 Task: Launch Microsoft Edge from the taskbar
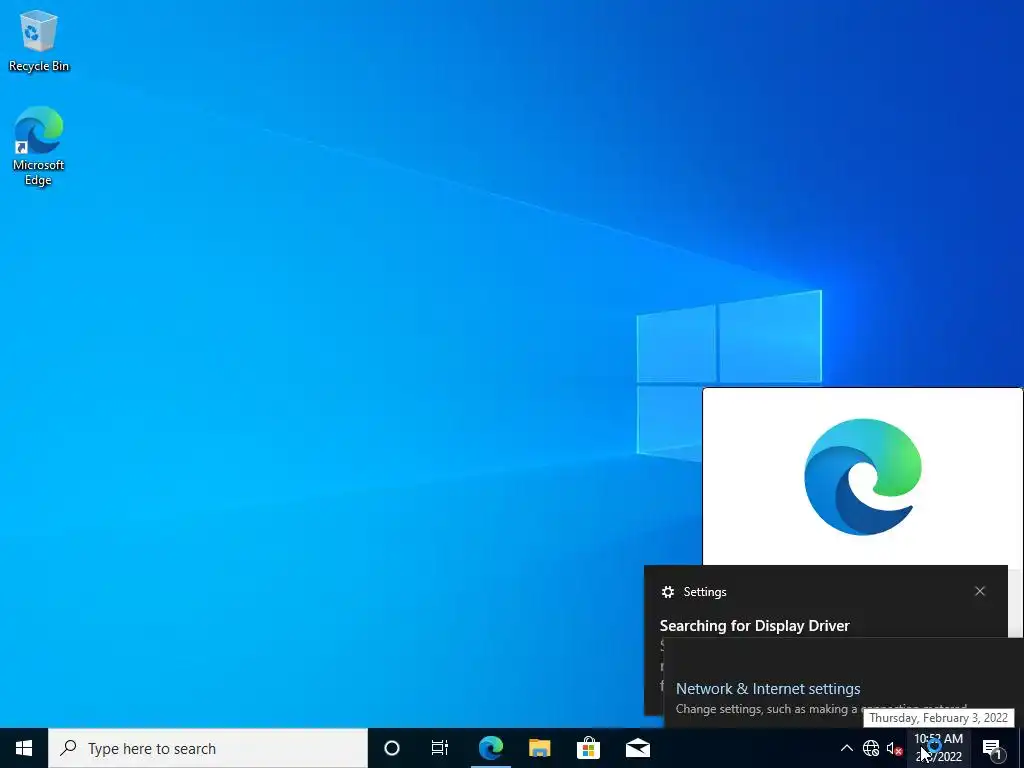pyautogui.click(x=490, y=748)
